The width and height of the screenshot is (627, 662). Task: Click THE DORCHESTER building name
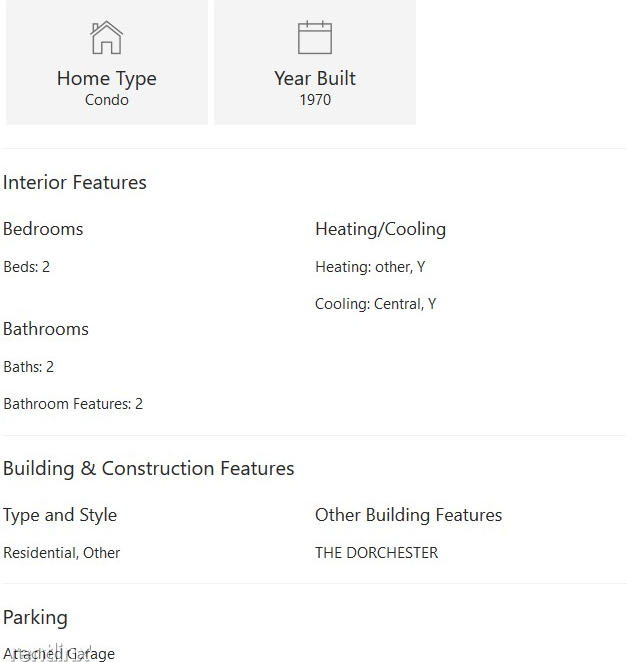click(376, 553)
